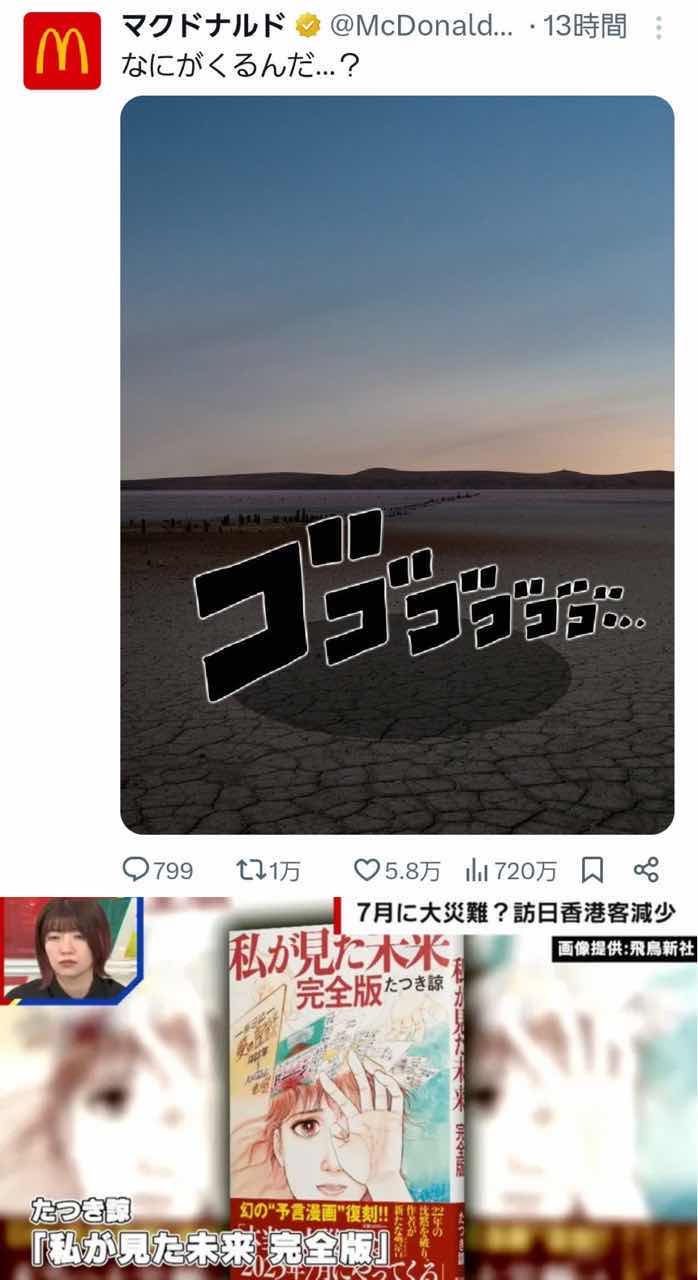Open the @McDonald... handle link
Screen dimensions: 698x1280
[x=420, y=28]
